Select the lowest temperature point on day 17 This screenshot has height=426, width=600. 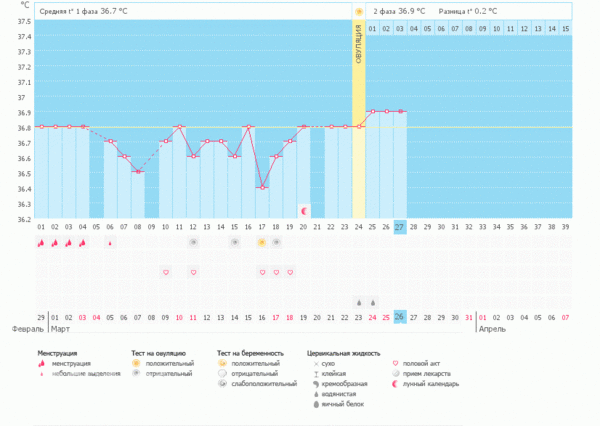coord(262,187)
